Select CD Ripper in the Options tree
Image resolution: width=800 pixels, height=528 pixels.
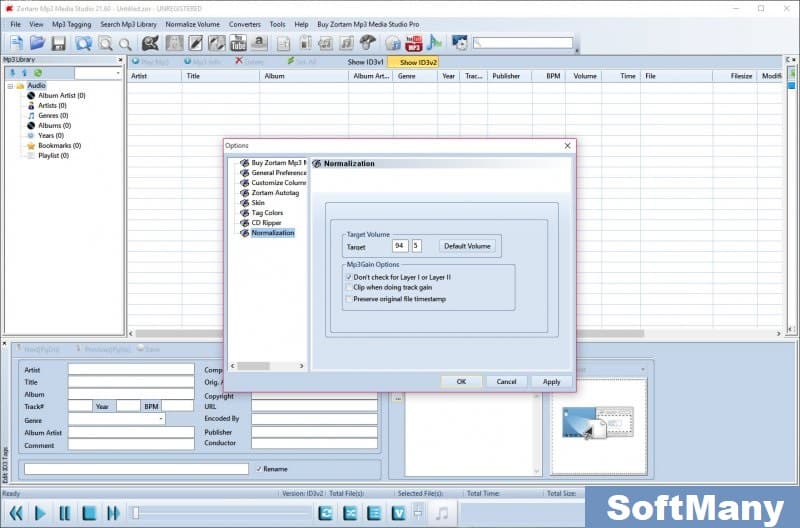click(266, 223)
